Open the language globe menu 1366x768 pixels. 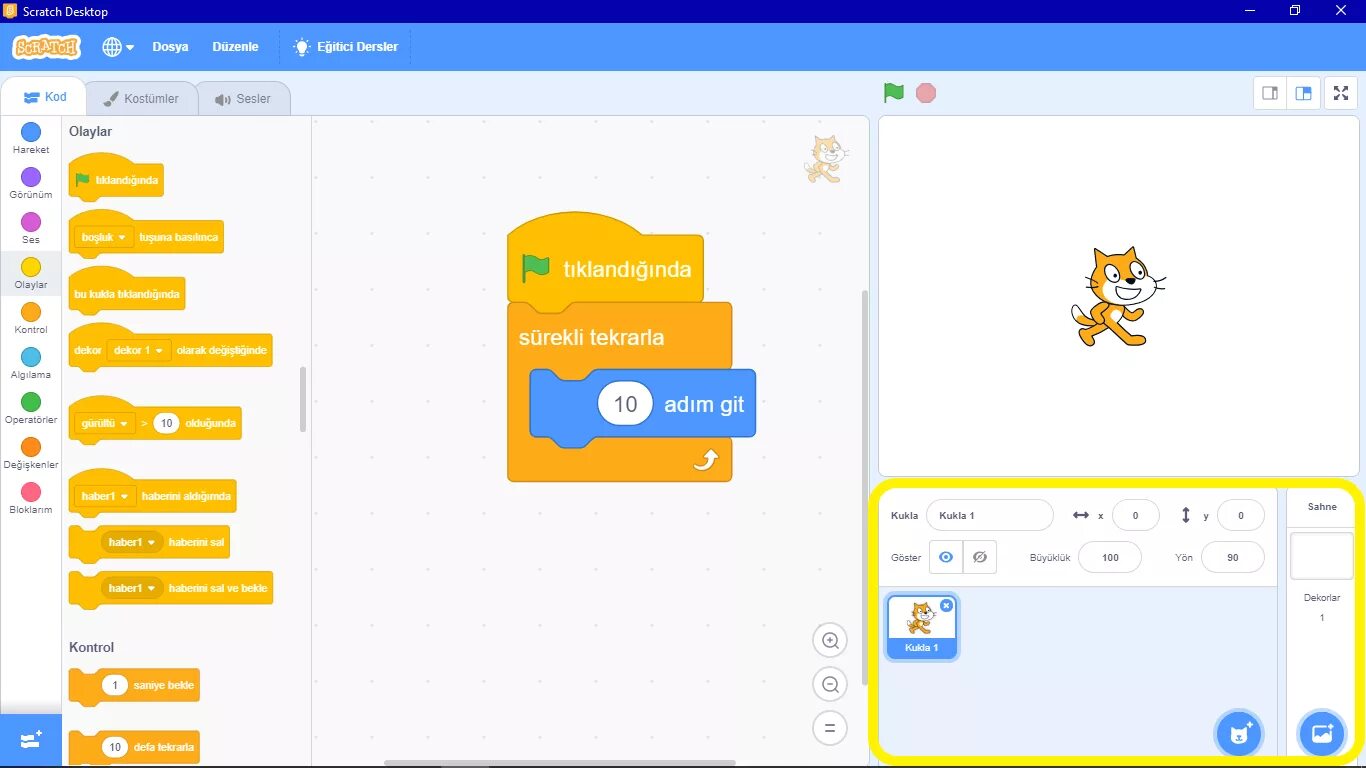tap(118, 47)
